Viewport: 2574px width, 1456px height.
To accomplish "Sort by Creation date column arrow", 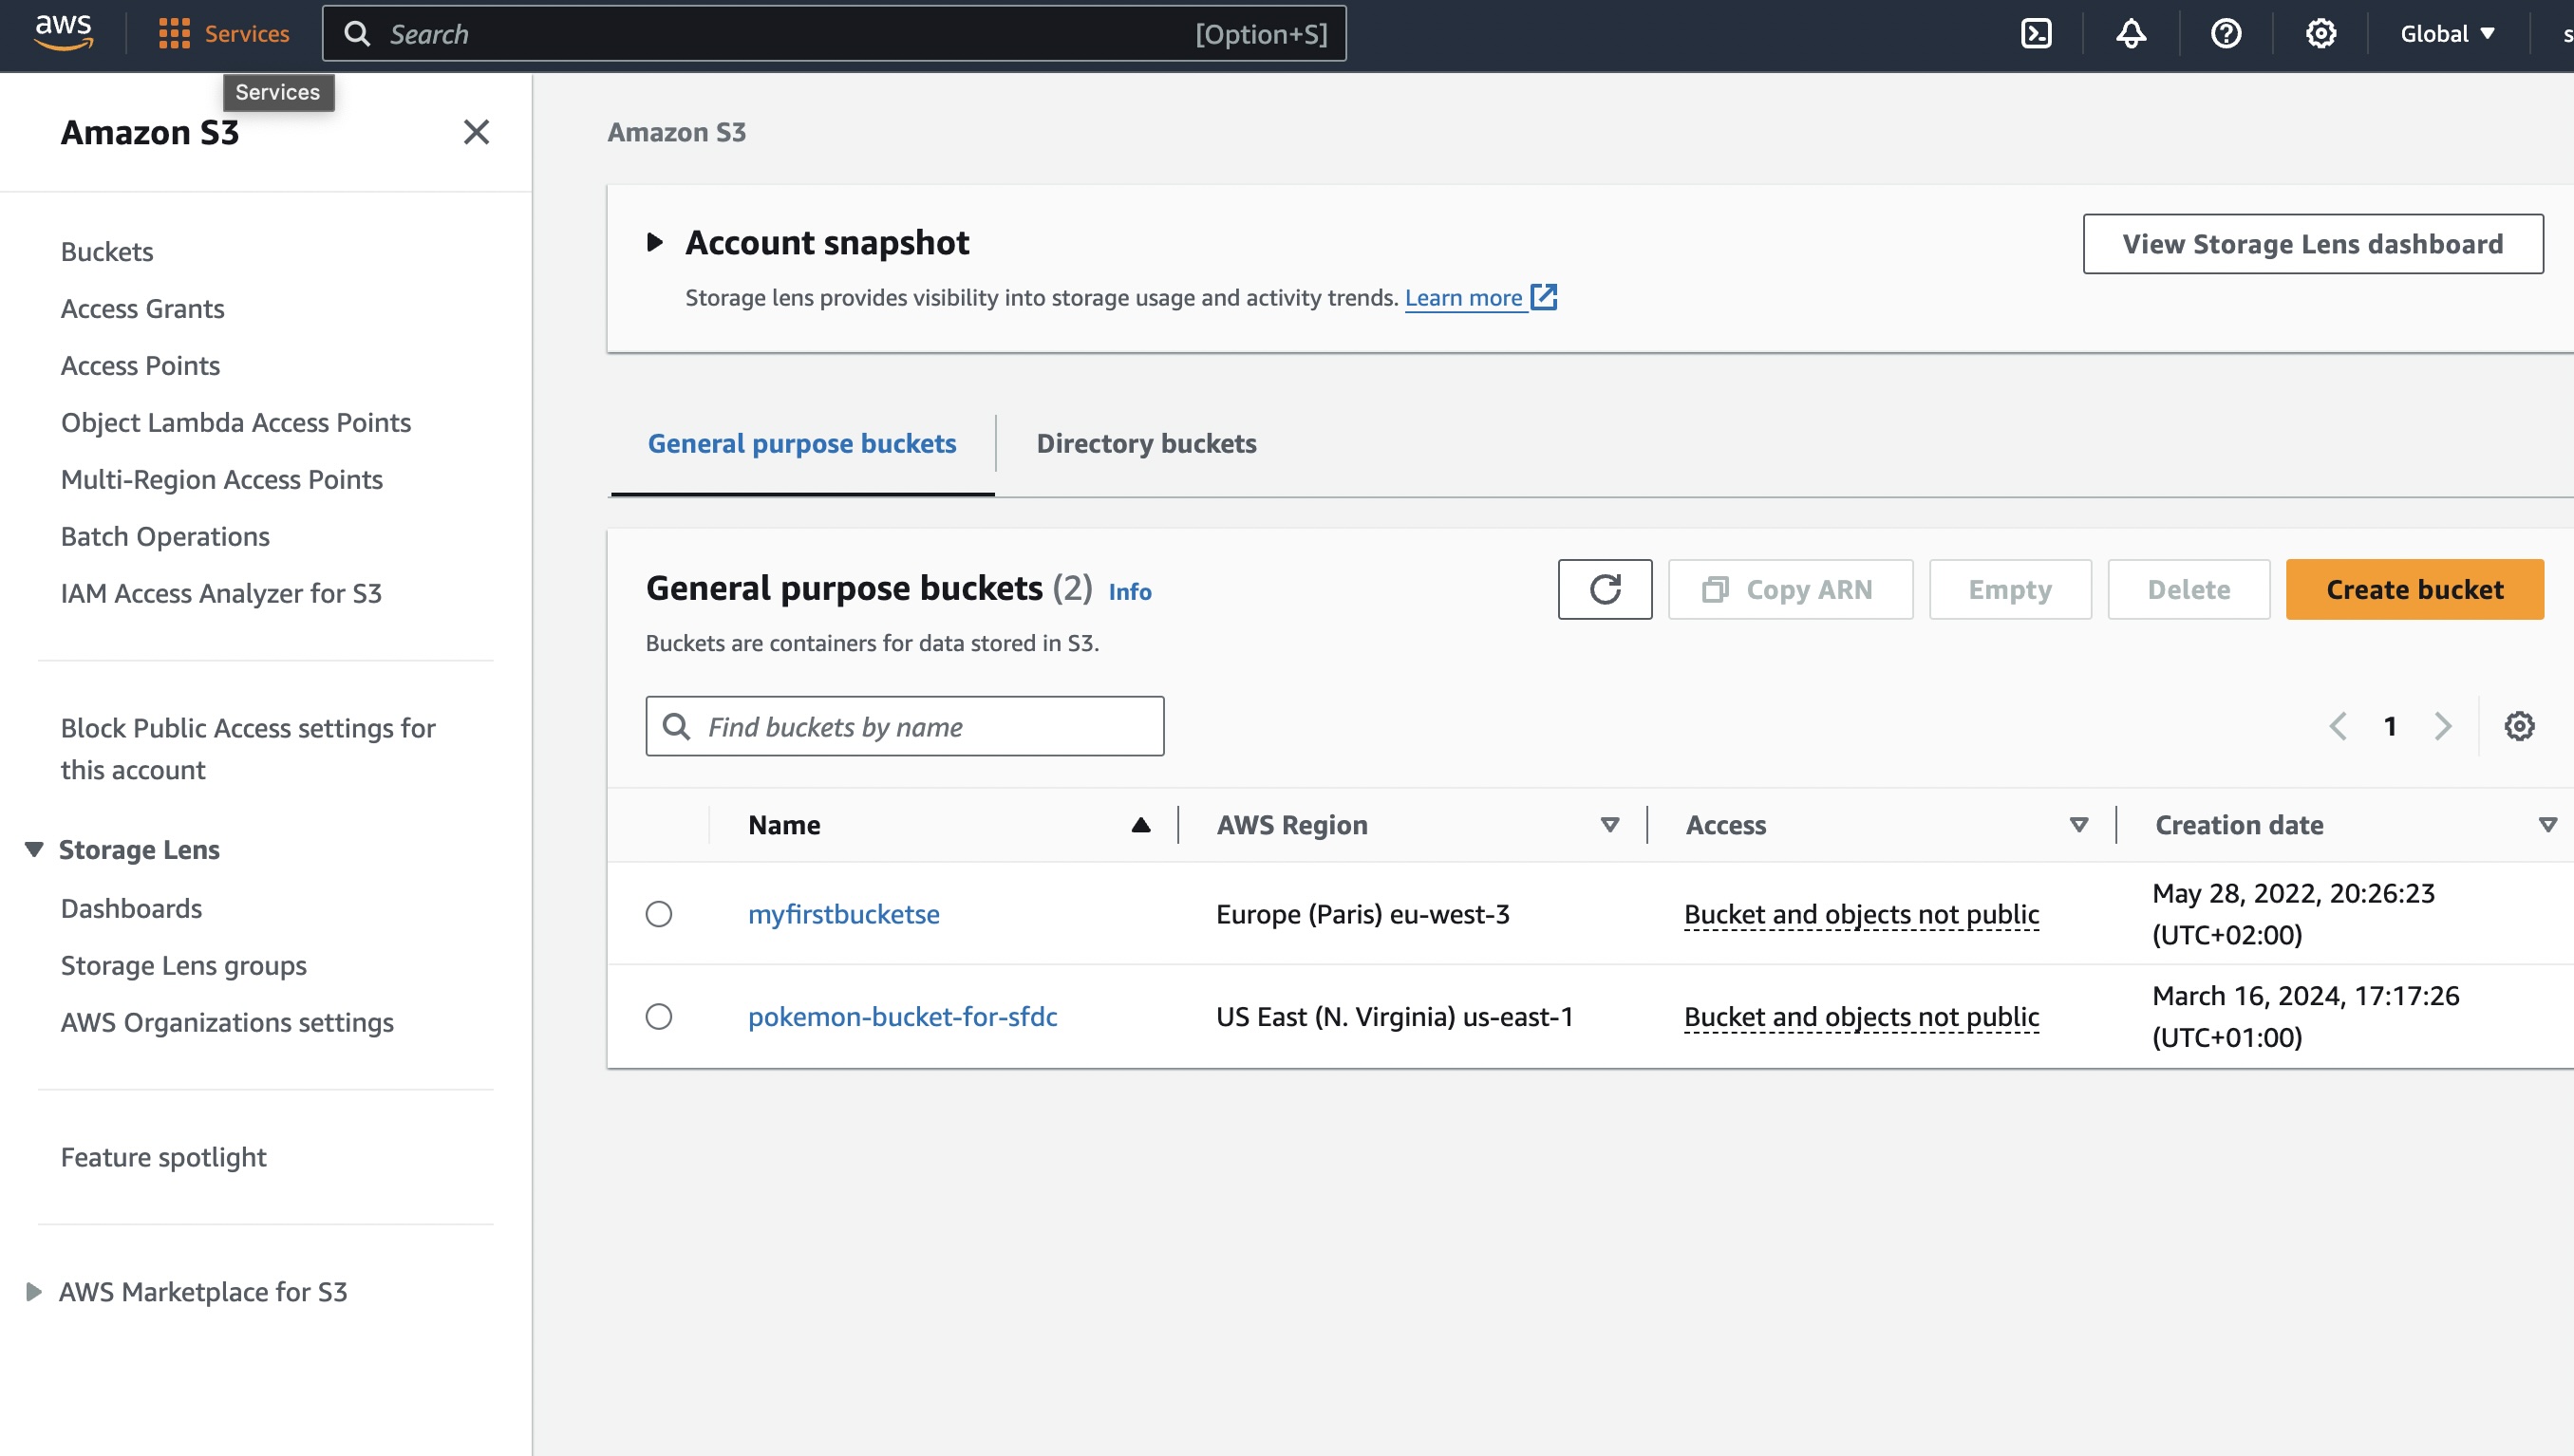I will [x=2548, y=825].
